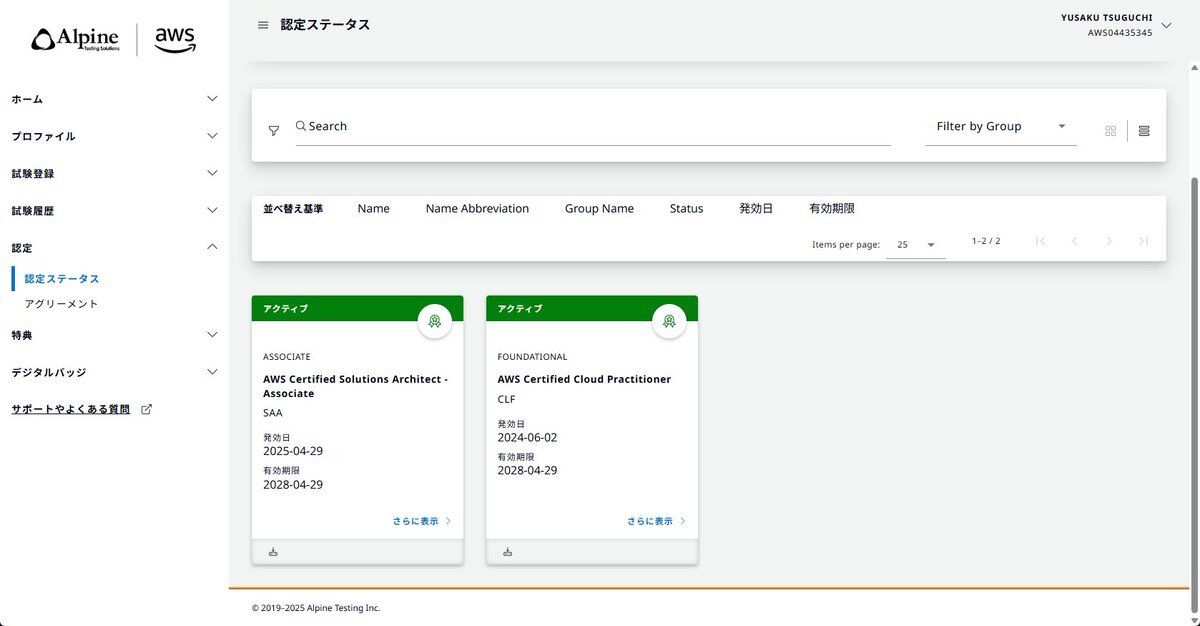Click the Alpine Testing Solutions logo
This screenshot has width=1200, height=626.
coord(76,40)
